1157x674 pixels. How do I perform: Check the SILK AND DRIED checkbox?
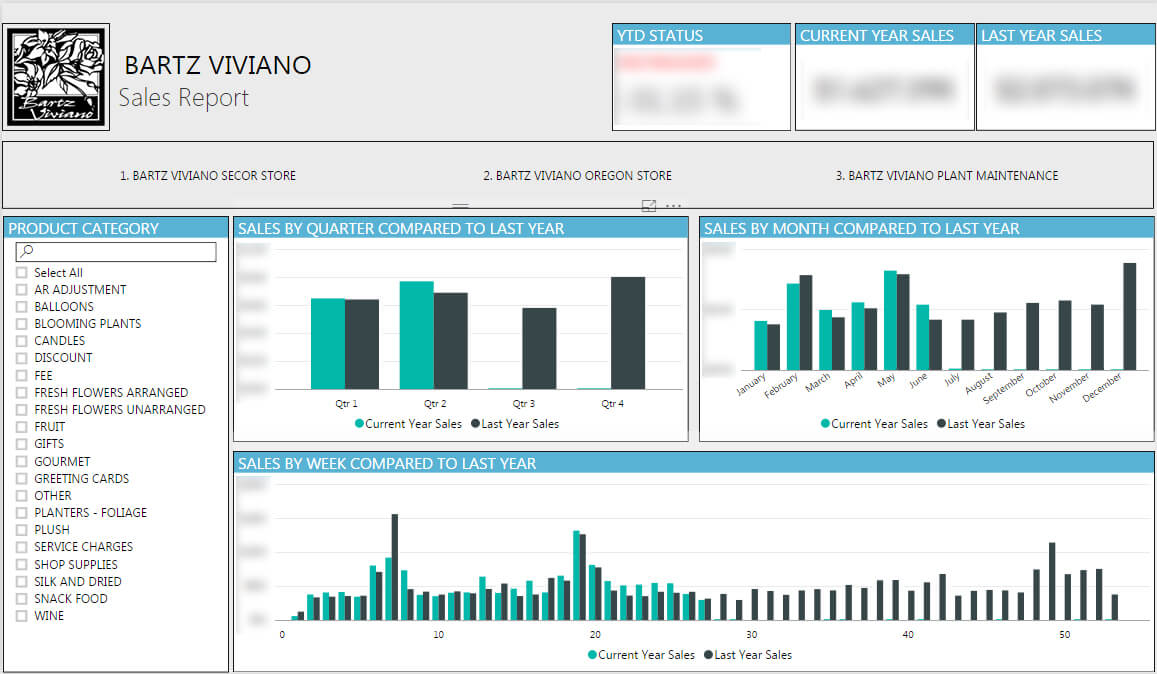pos(21,581)
